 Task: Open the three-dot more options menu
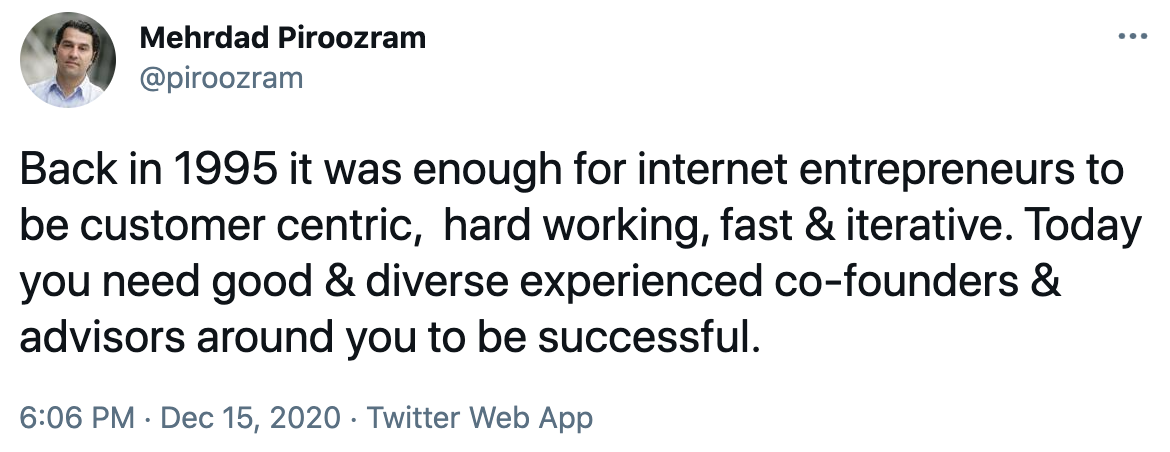pos(1132,36)
